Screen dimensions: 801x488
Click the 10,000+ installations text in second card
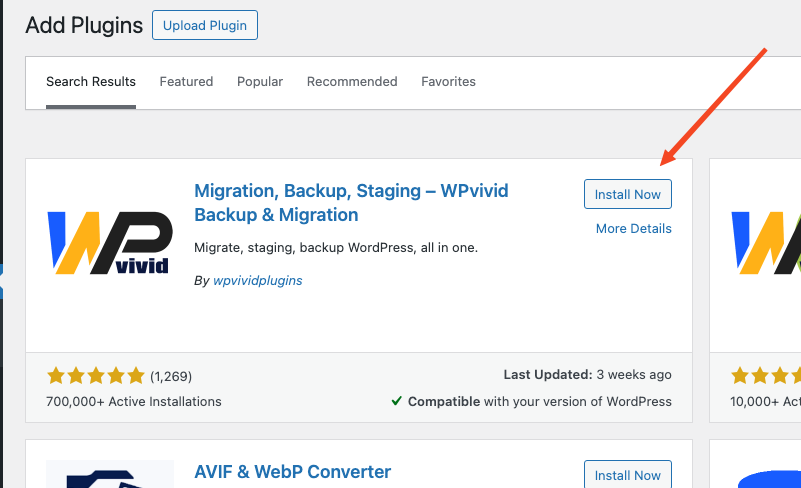click(765, 402)
